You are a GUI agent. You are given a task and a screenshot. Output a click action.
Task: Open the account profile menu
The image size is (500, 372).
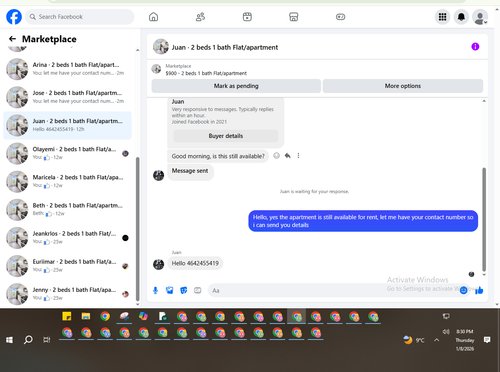pos(480,17)
